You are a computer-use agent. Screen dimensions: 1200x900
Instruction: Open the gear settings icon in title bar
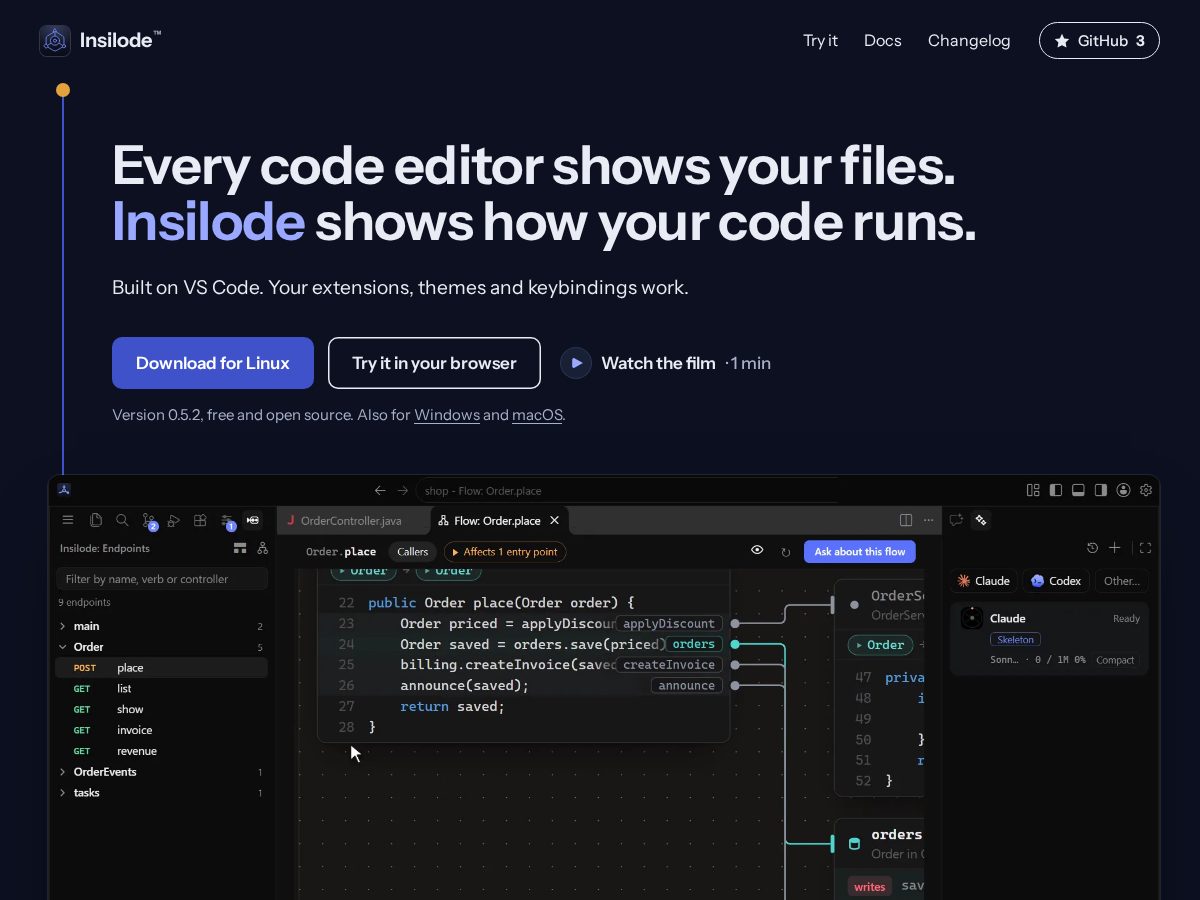pyautogui.click(x=1146, y=490)
